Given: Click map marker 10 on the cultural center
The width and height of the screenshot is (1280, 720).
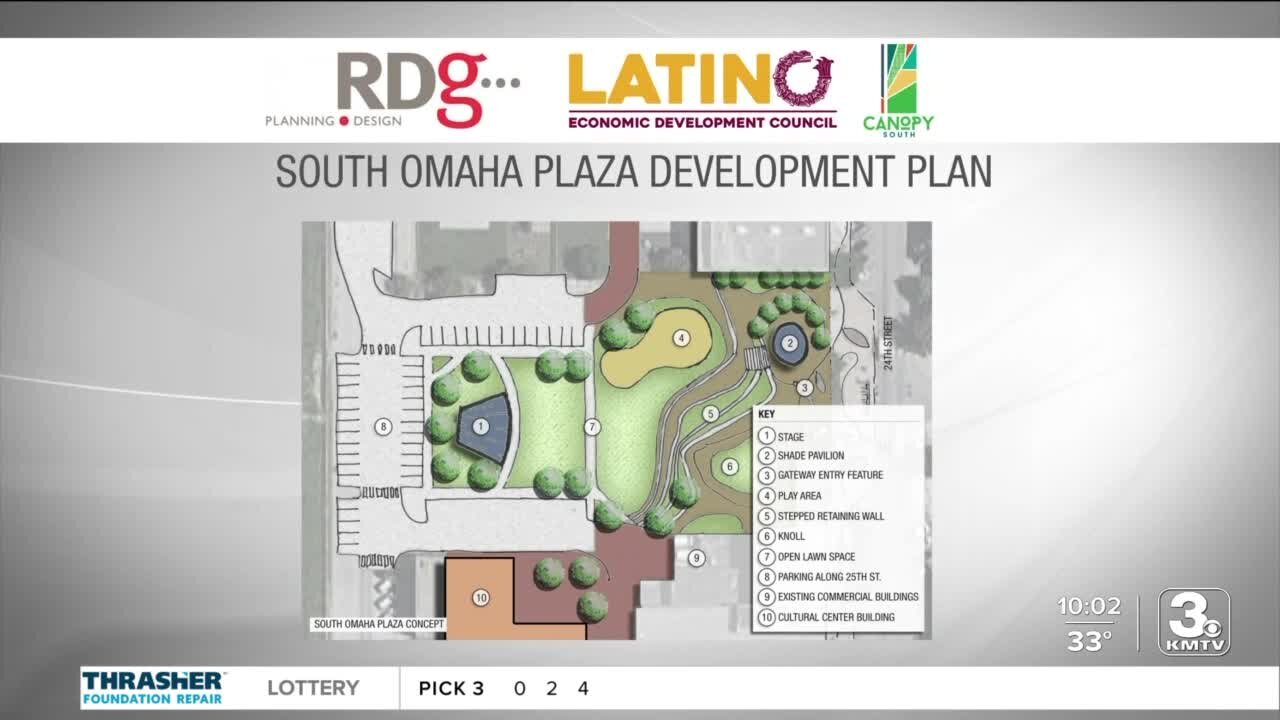Looking at the screenshot, I should (481, 598).
